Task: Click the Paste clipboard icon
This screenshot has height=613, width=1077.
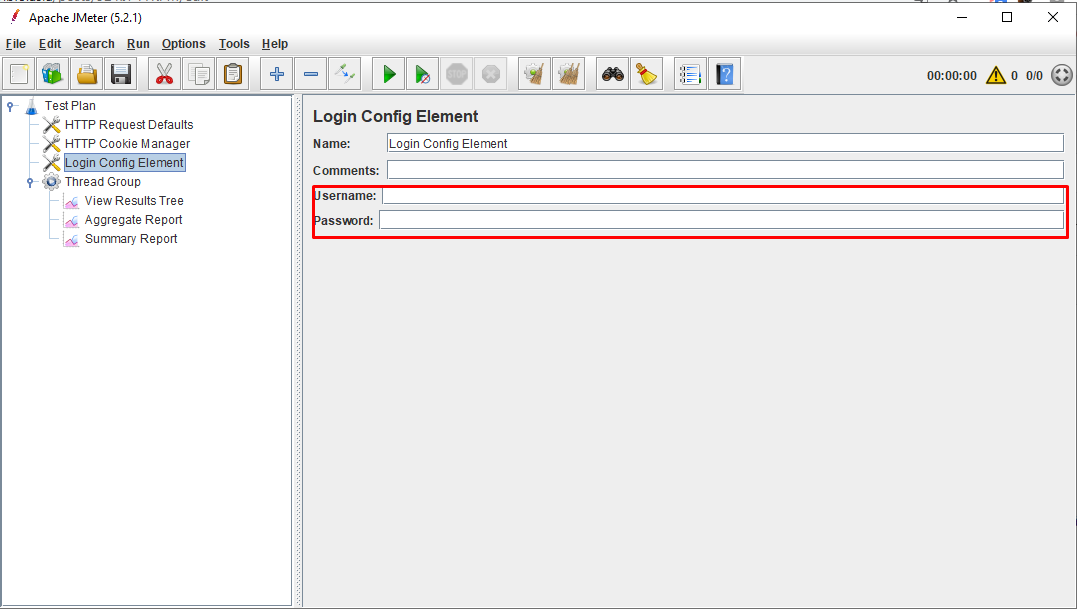Action: (233, 74)
